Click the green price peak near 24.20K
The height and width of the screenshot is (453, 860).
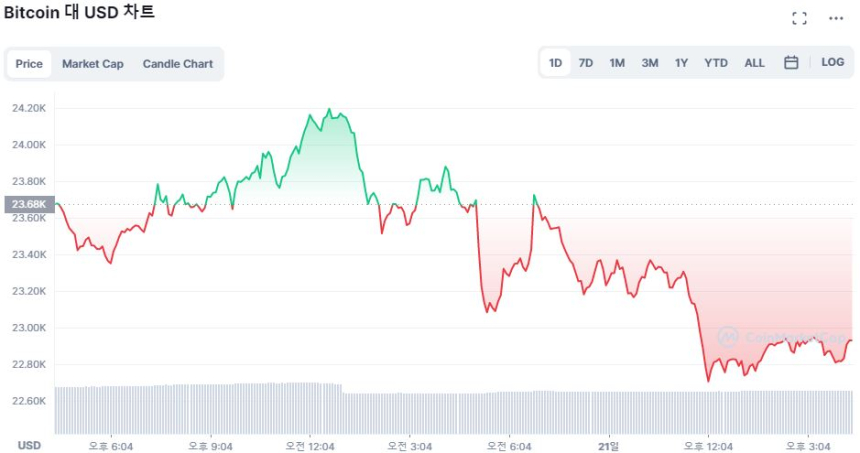click(x=330, y=110)
